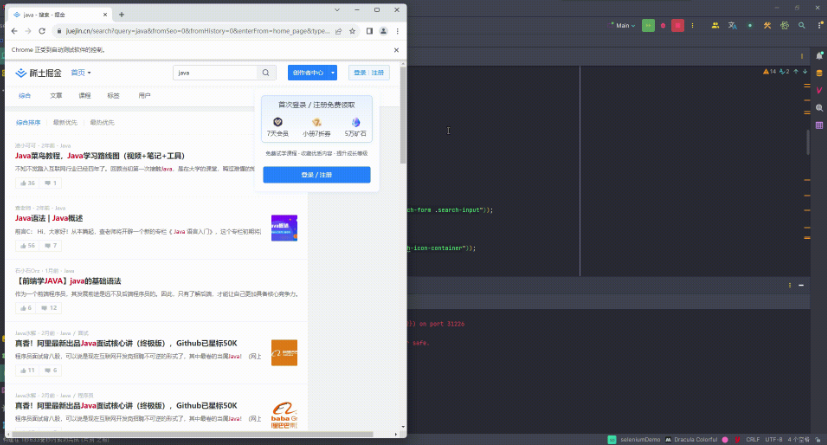
Task: Open the Chrome profile avatar
Action: (x=383, y=31)
